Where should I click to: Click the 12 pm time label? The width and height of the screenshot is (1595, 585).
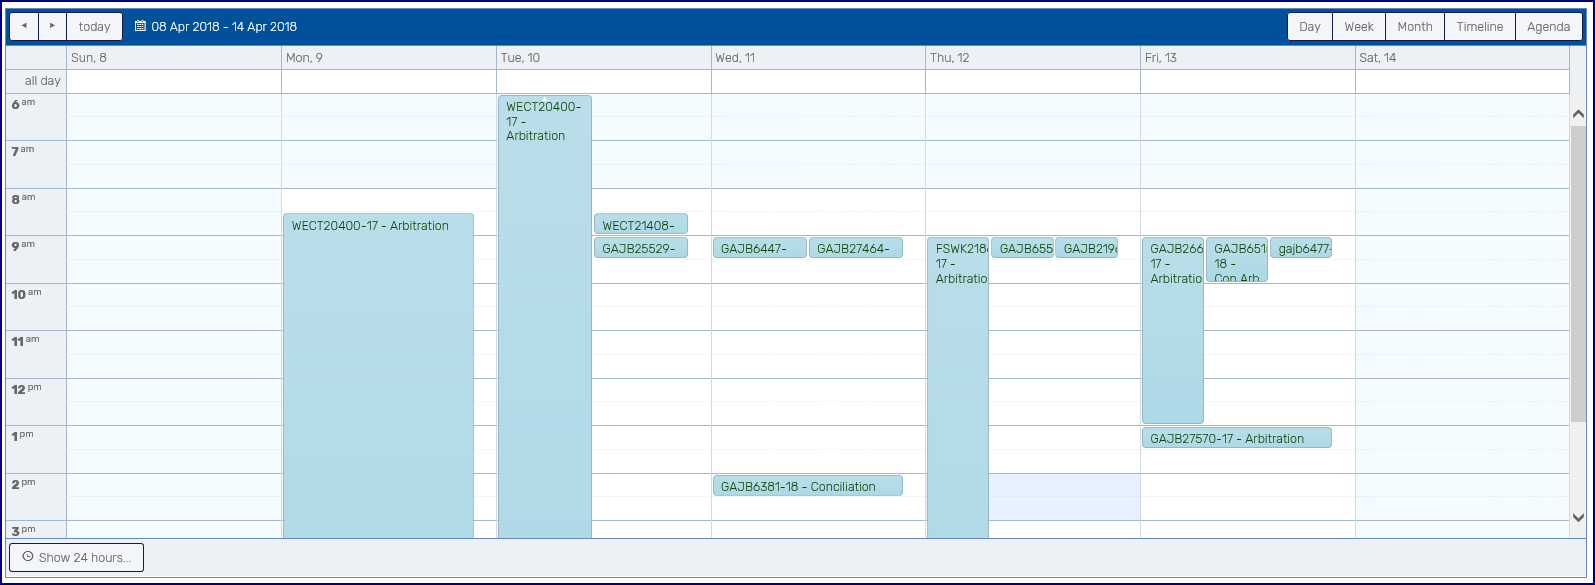pyautogui.click(x=27, y=389)
